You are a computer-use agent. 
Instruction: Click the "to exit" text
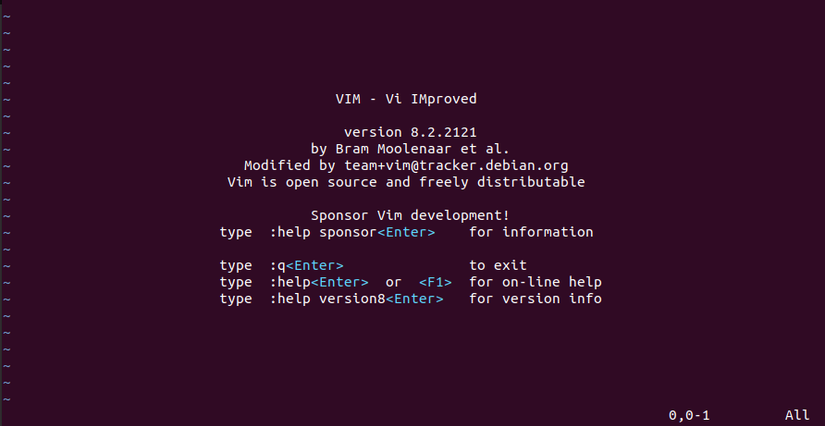(x=498, y=266)
